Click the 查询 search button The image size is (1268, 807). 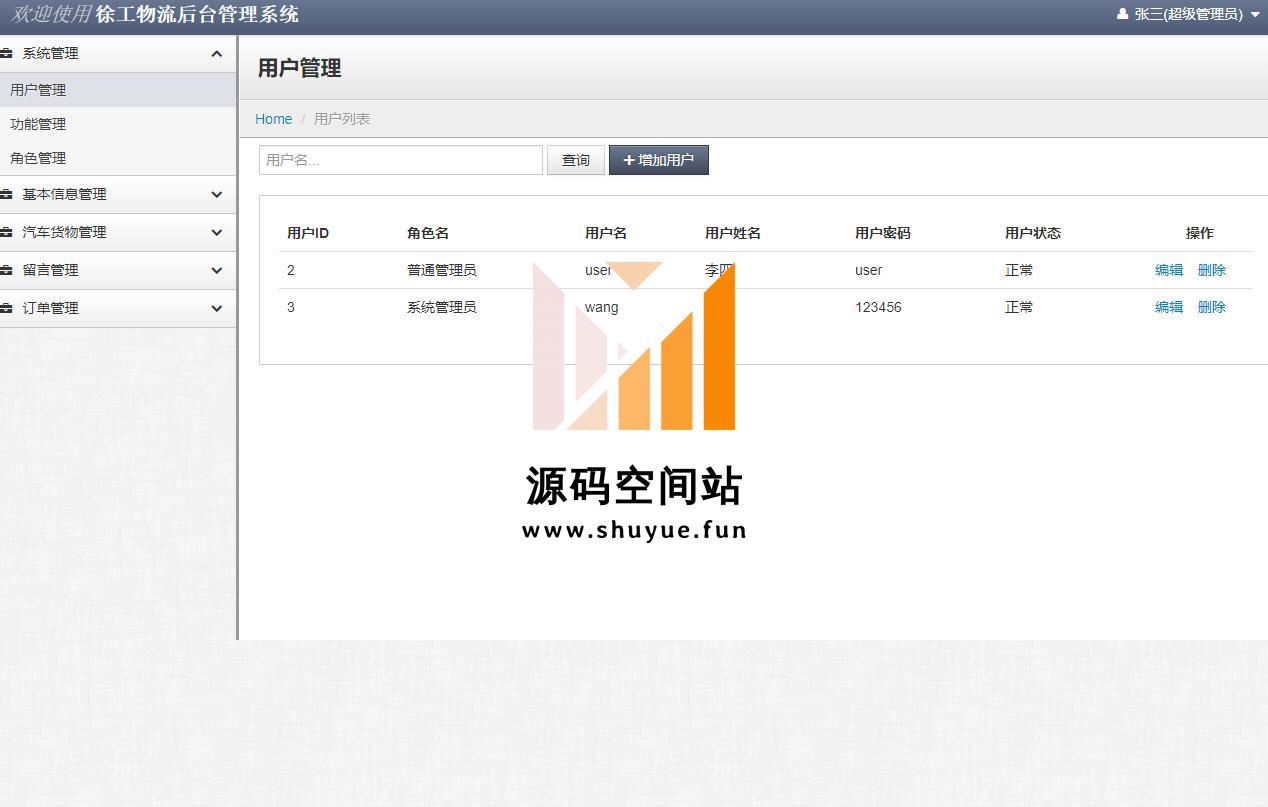pos(576,160)
